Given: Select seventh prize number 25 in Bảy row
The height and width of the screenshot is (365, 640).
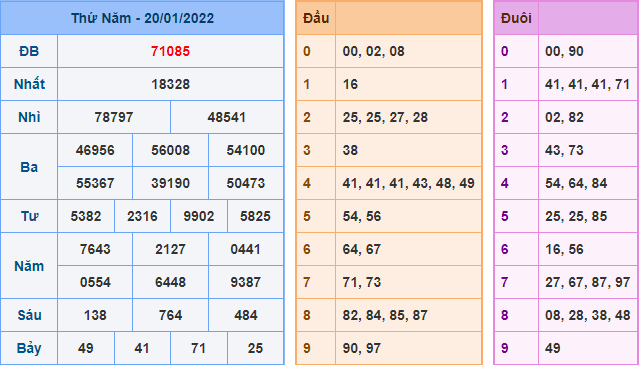Looking at the screenshot, I should (255, 348).
